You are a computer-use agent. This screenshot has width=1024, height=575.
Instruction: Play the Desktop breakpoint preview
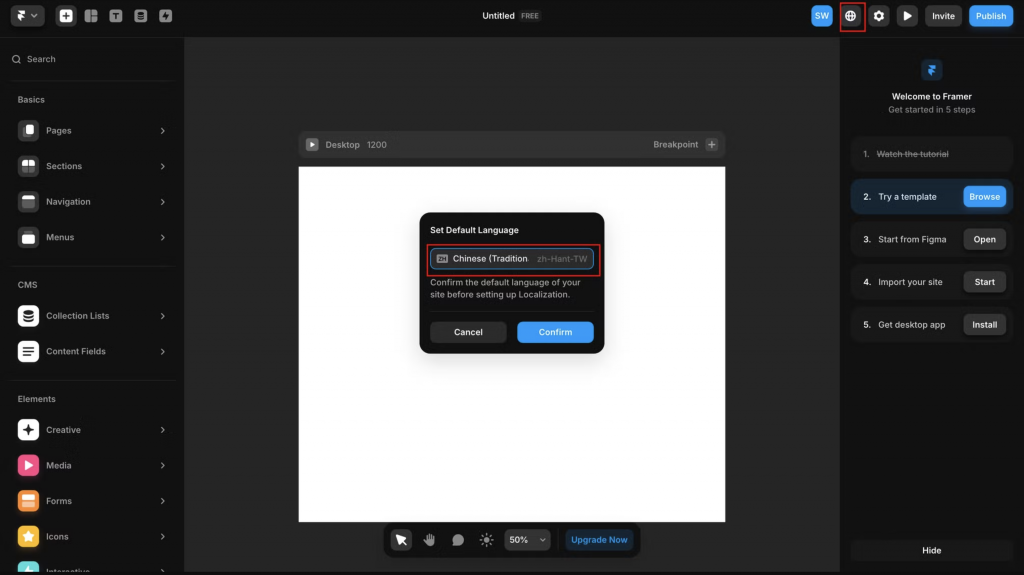(312, 144)
